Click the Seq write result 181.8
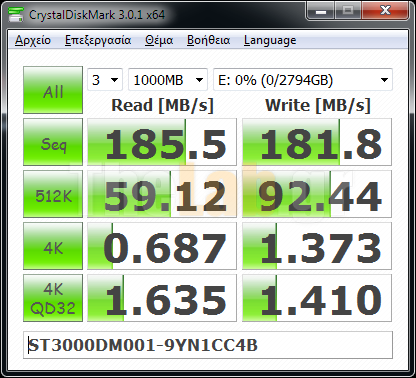The image size is (416, 378). [317, 142]
